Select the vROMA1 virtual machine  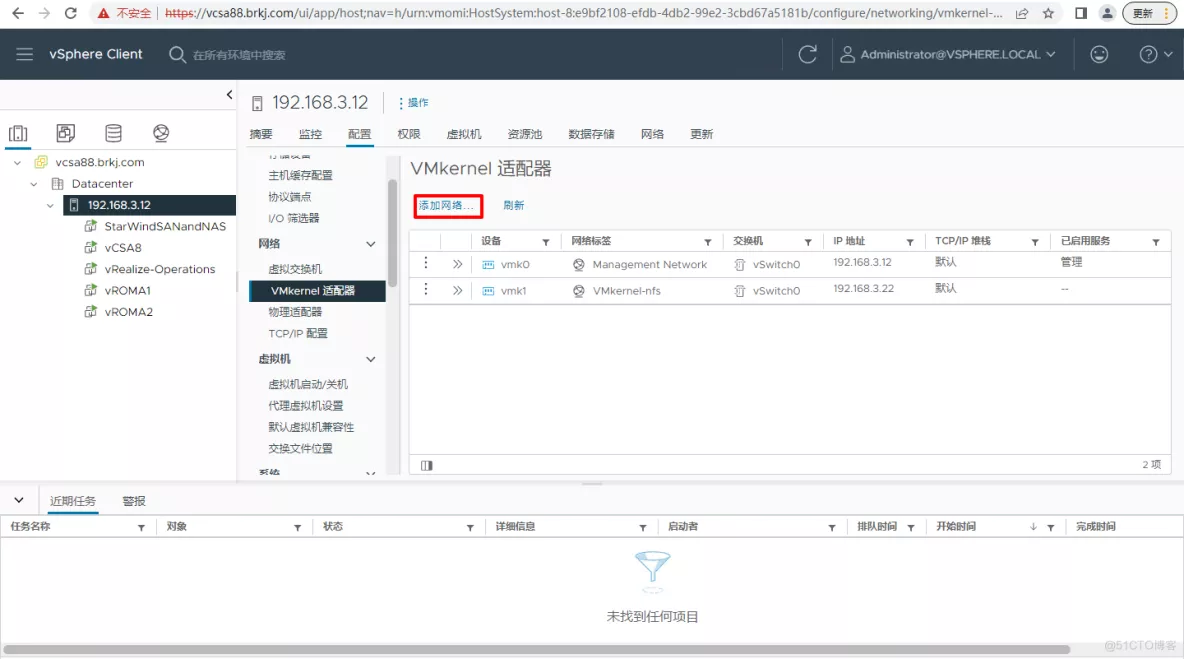click(128, 290)
